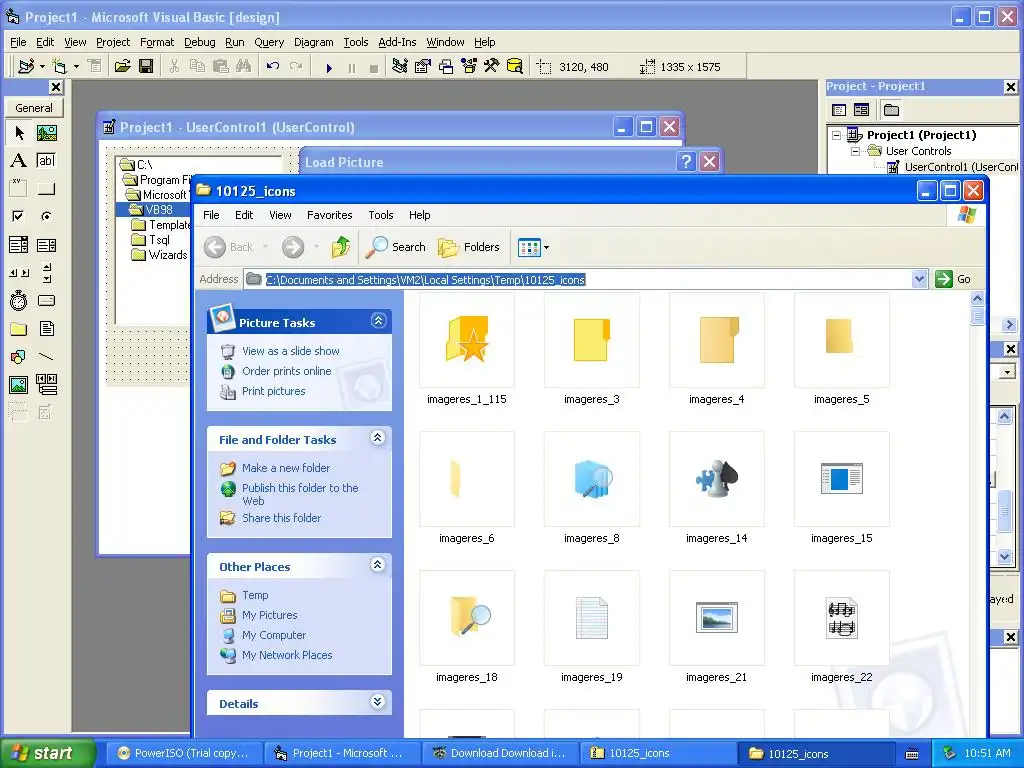
Task: Select the CheckBox control in toolbox
Action: [x=18, y=216]
